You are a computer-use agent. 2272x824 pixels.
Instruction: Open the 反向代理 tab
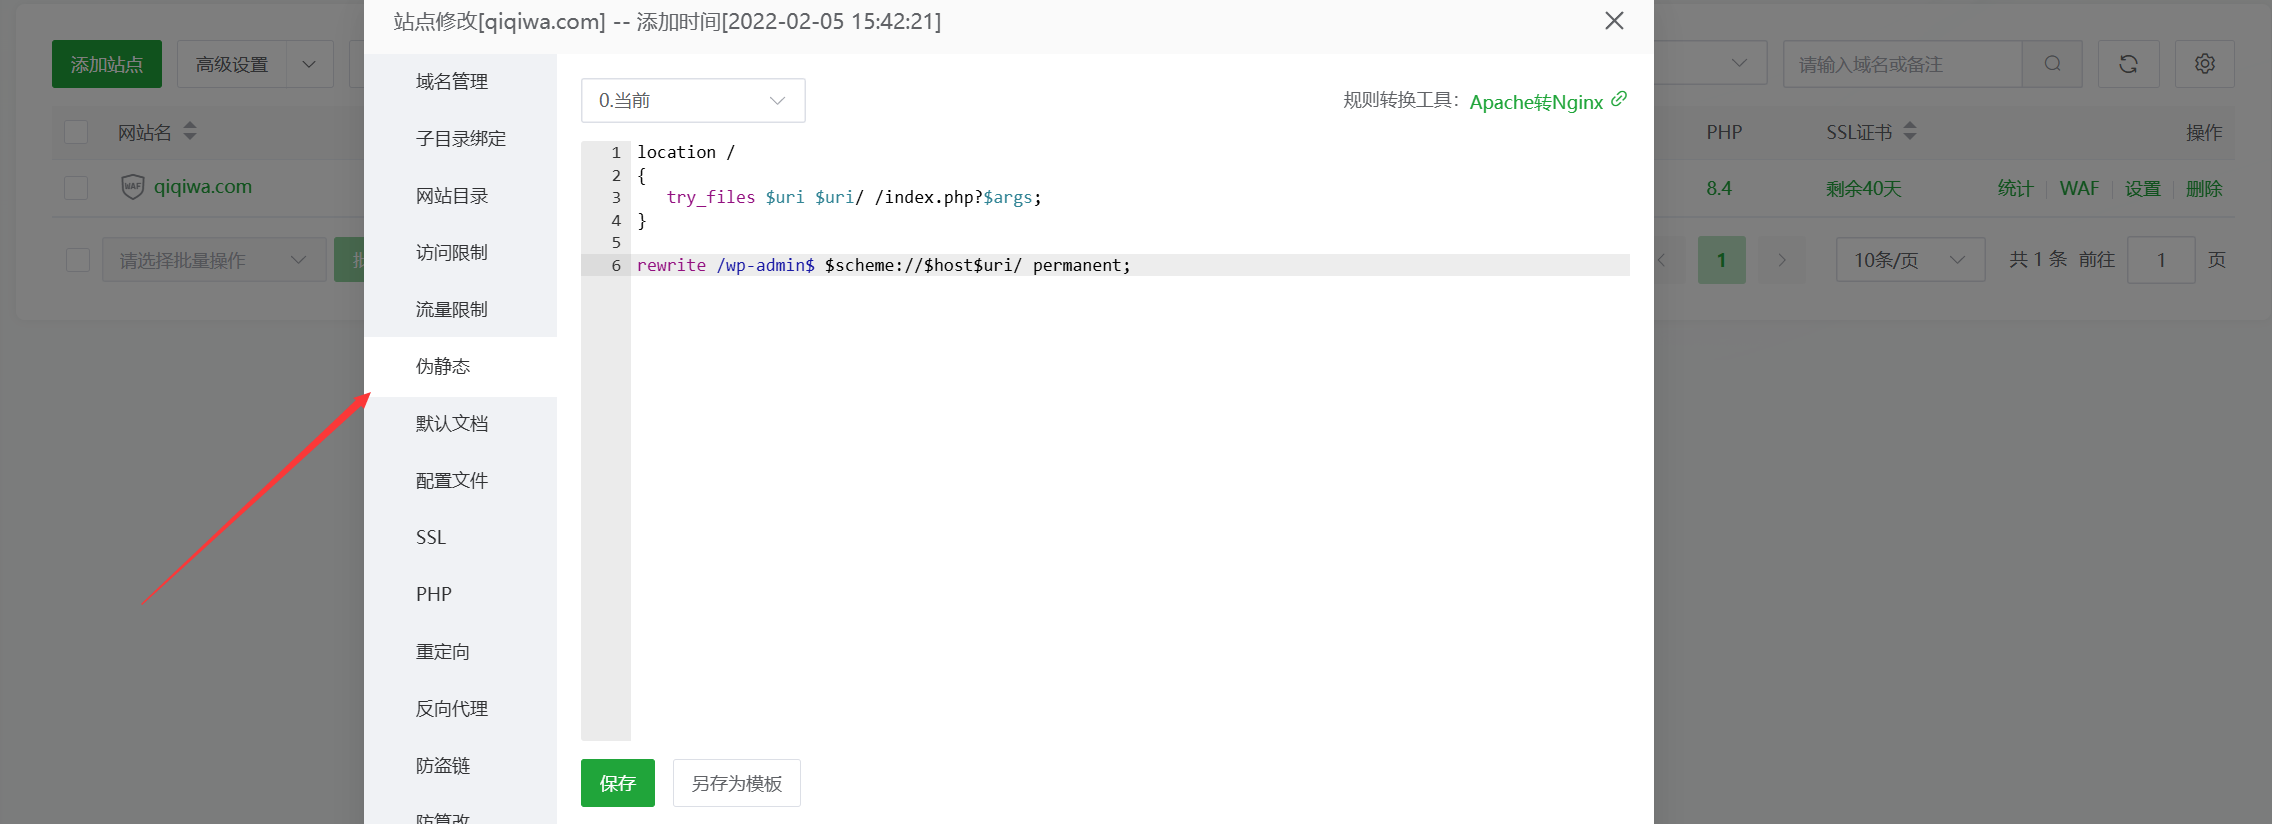pos(452,708)
